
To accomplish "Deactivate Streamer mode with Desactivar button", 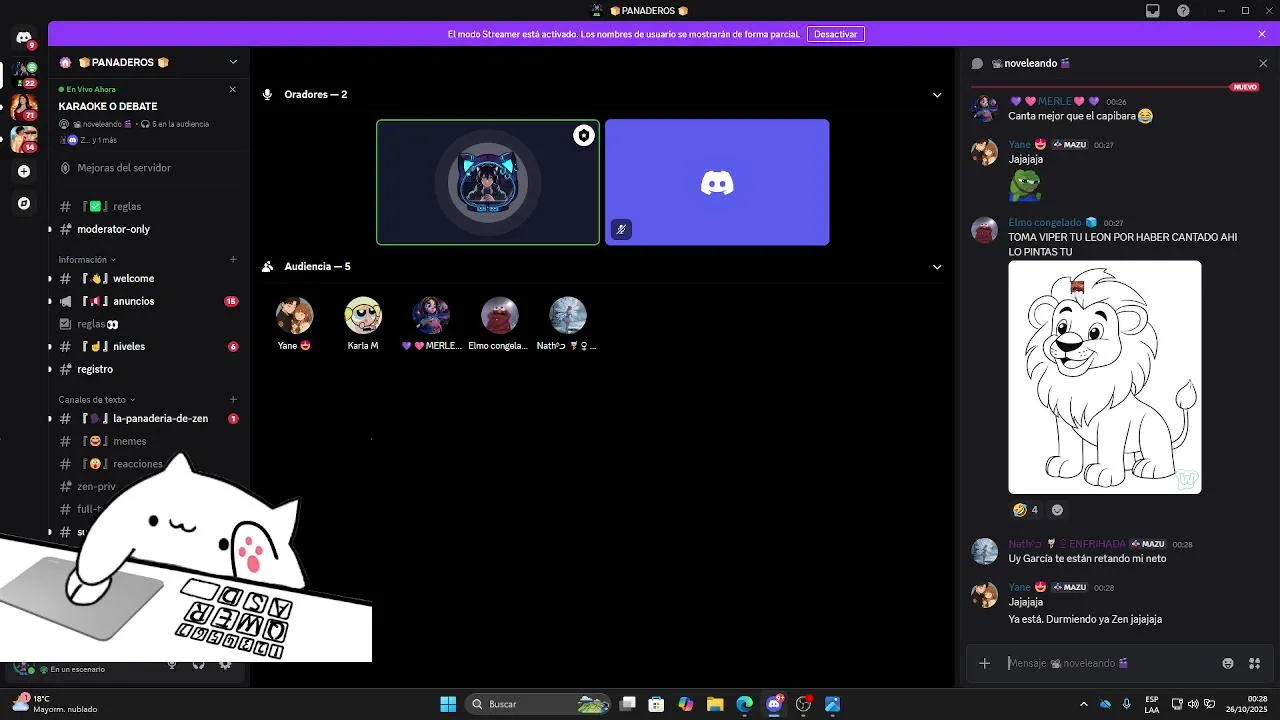I will tap(835, 34).
